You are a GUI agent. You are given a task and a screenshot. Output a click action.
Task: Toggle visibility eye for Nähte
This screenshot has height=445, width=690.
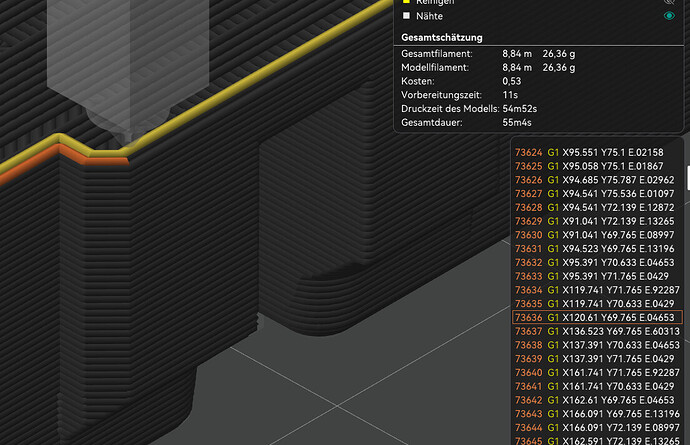coord(668,16)
